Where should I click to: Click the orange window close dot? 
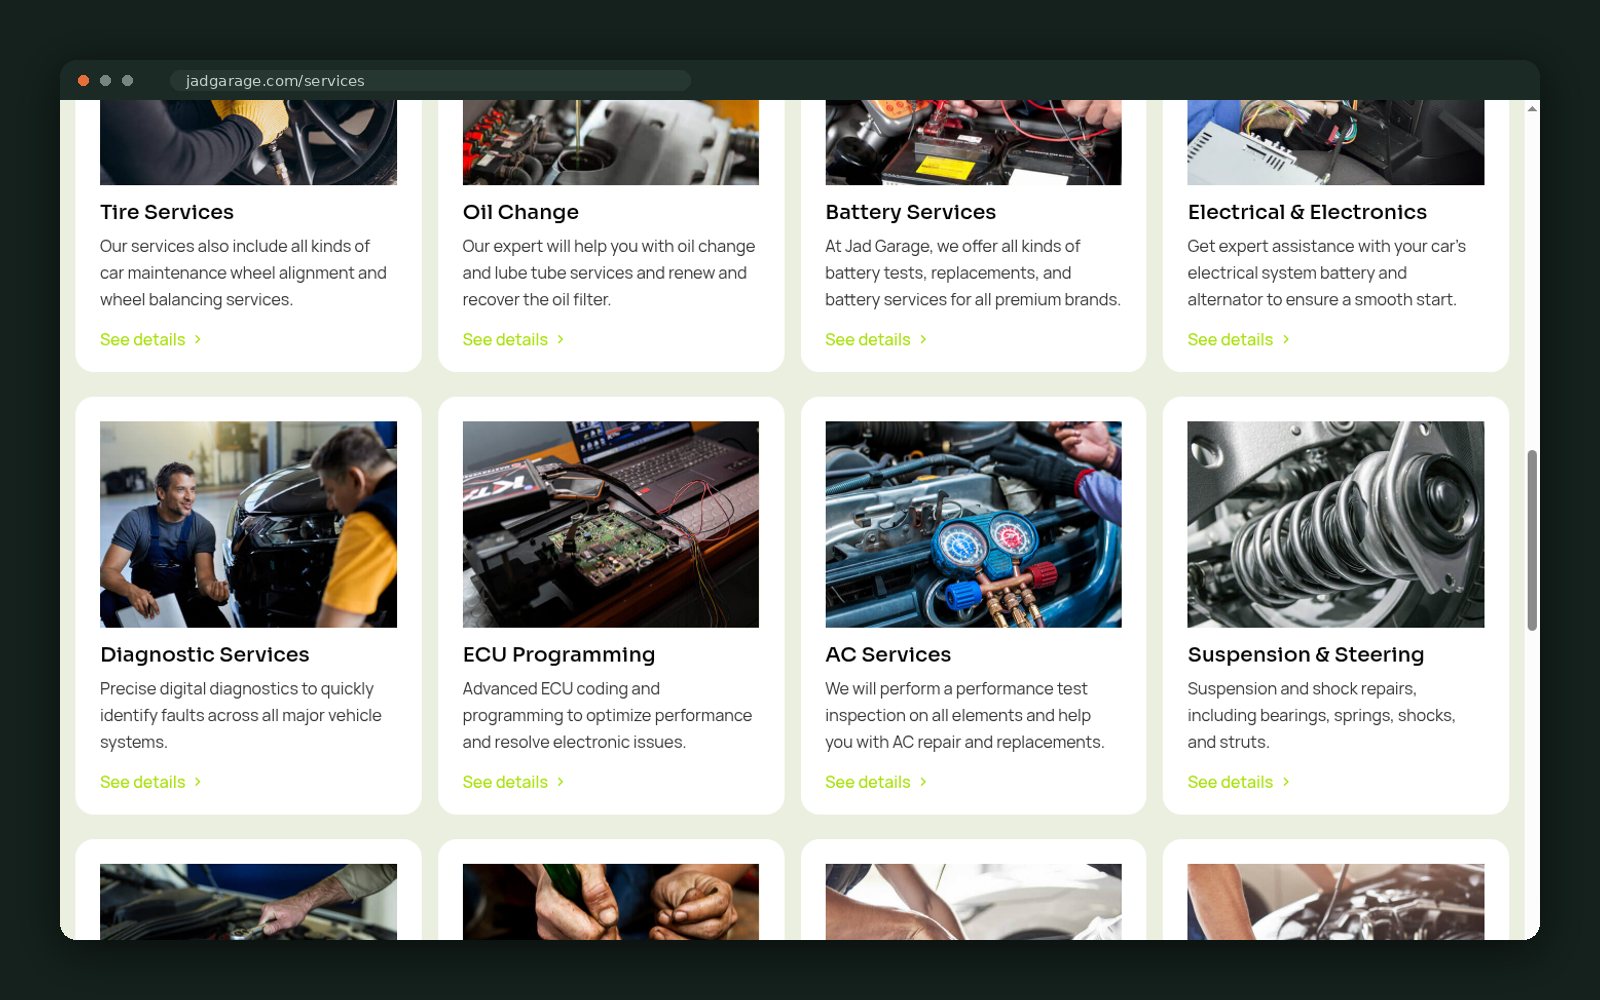click(x=84, y=80)
